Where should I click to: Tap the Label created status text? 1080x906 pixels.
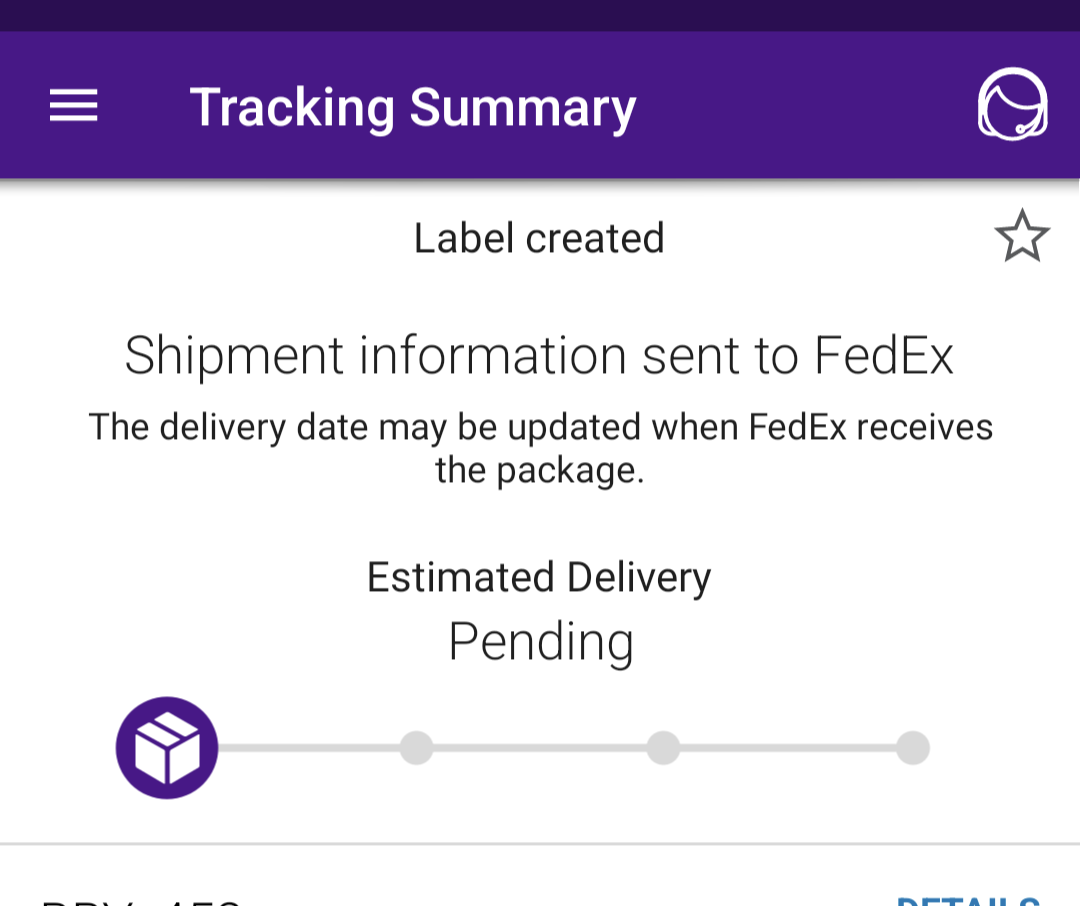(x=539, y=238)
